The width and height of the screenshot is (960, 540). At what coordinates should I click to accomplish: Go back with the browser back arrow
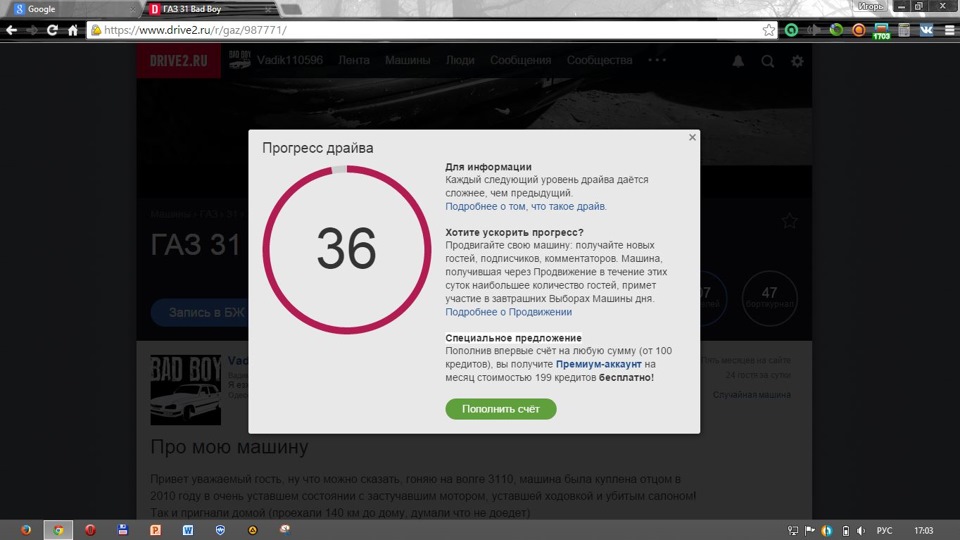11,30
